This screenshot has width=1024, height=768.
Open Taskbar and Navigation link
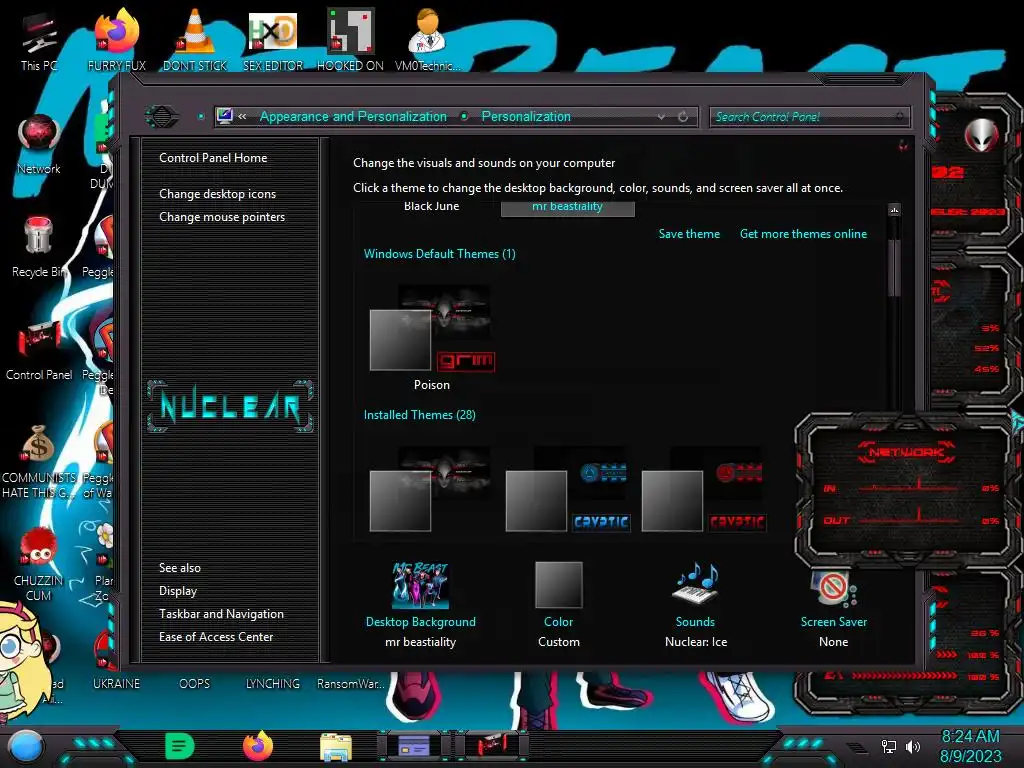221,614
